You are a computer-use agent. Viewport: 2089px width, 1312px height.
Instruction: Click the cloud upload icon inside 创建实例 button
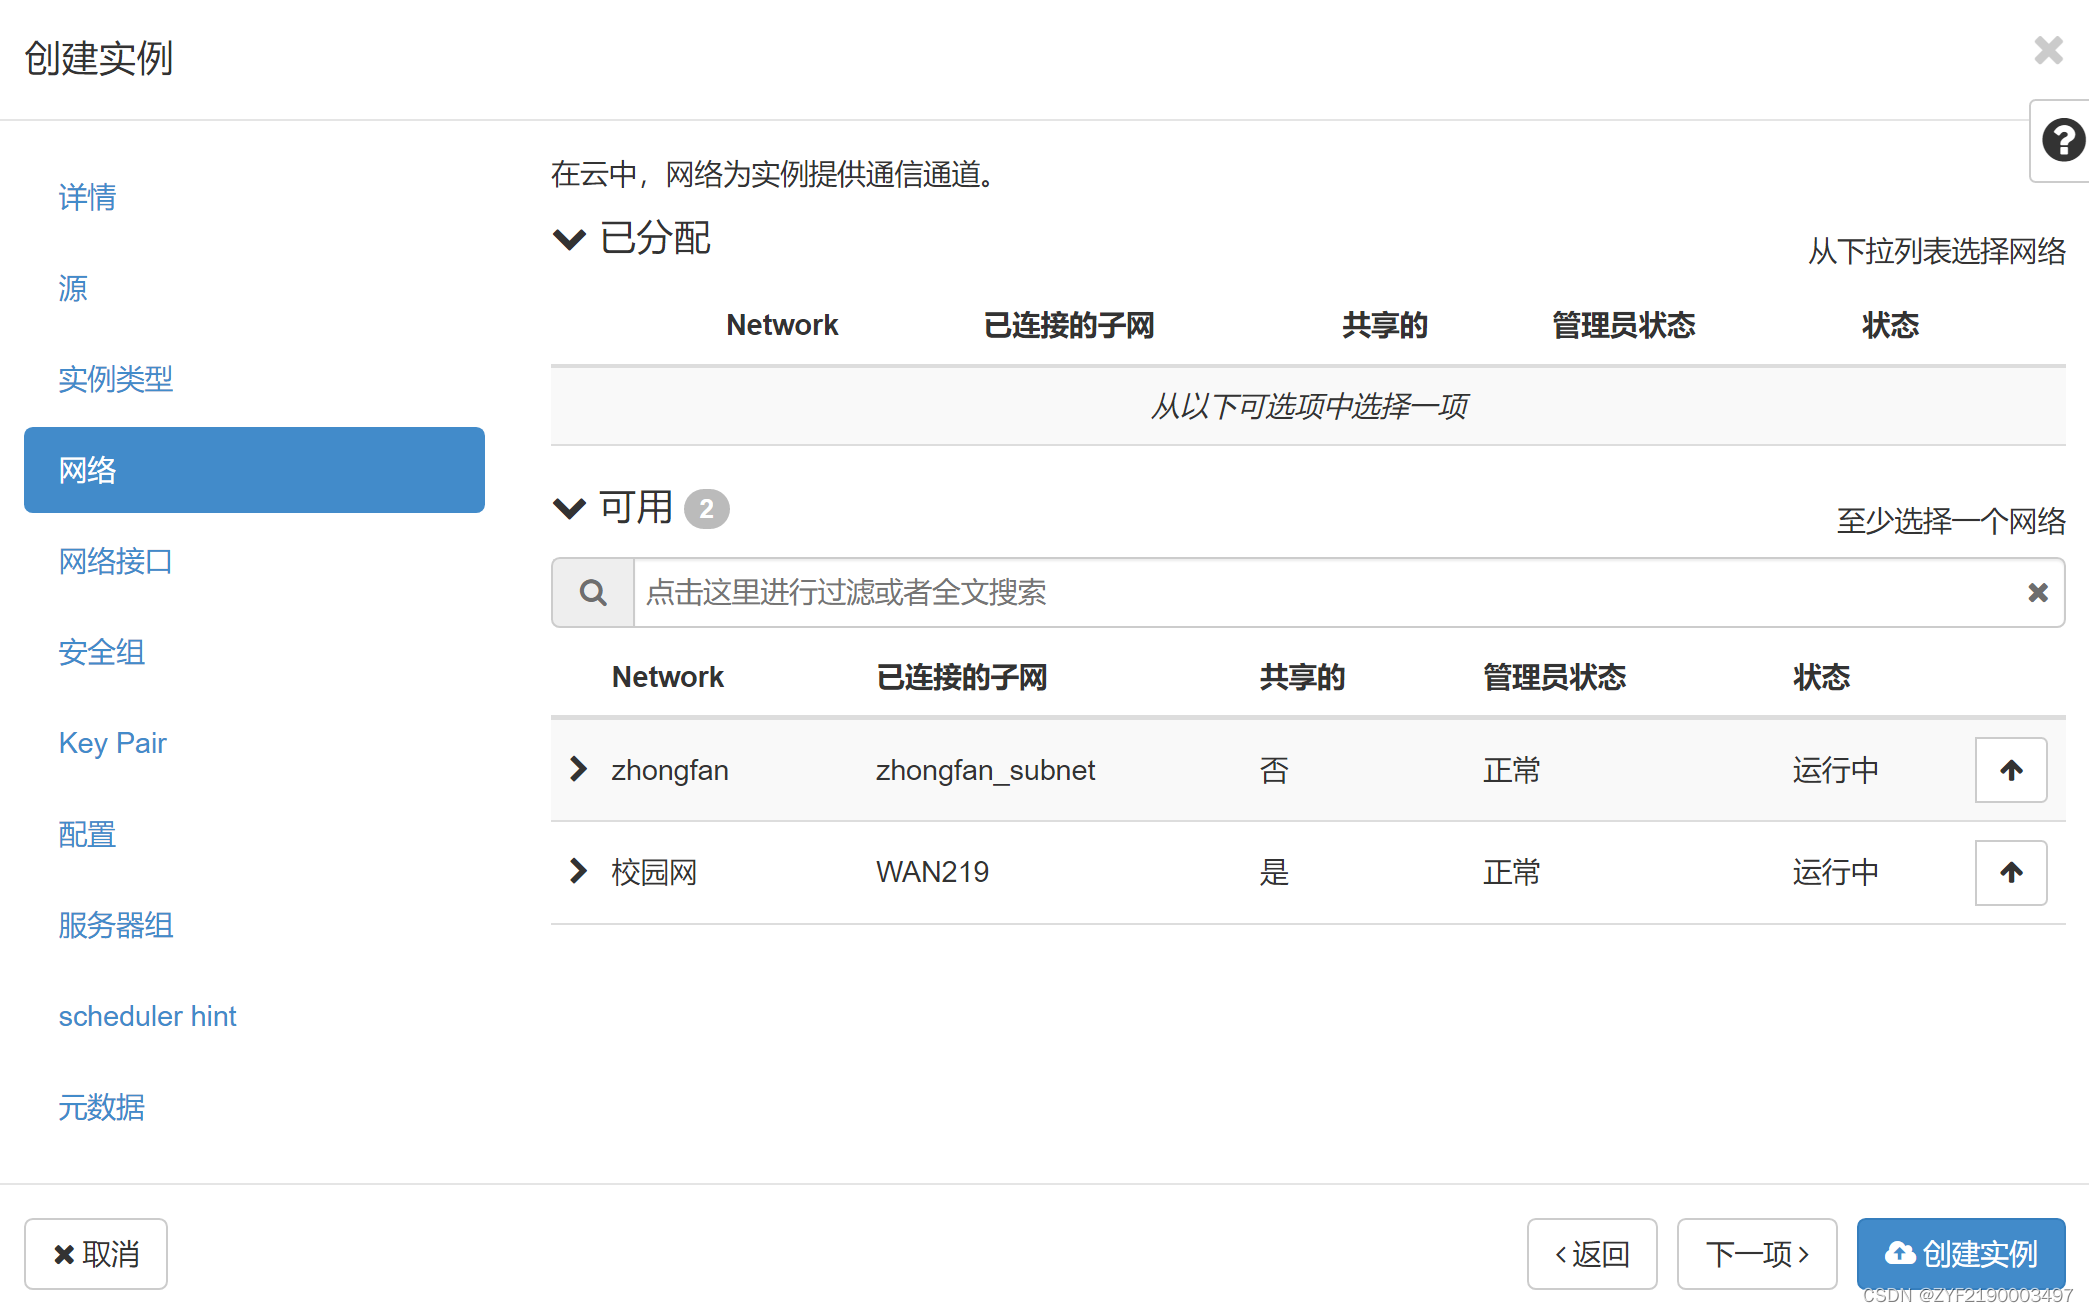click(x=1901, y=1253)
